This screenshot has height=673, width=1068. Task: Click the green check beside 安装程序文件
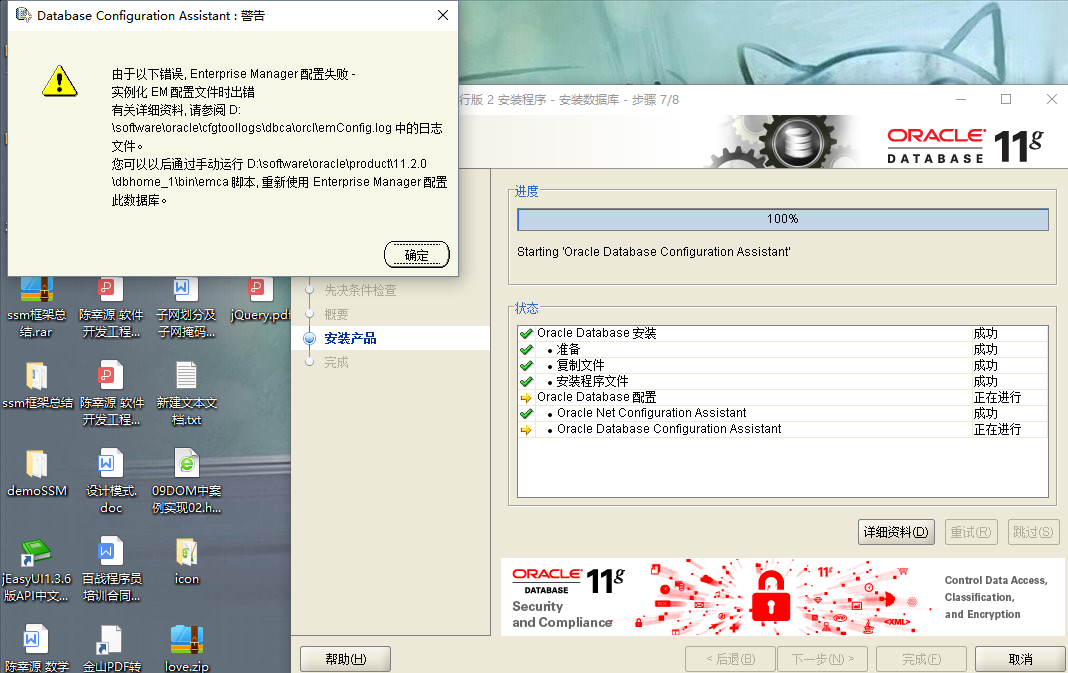pos(526,381)
